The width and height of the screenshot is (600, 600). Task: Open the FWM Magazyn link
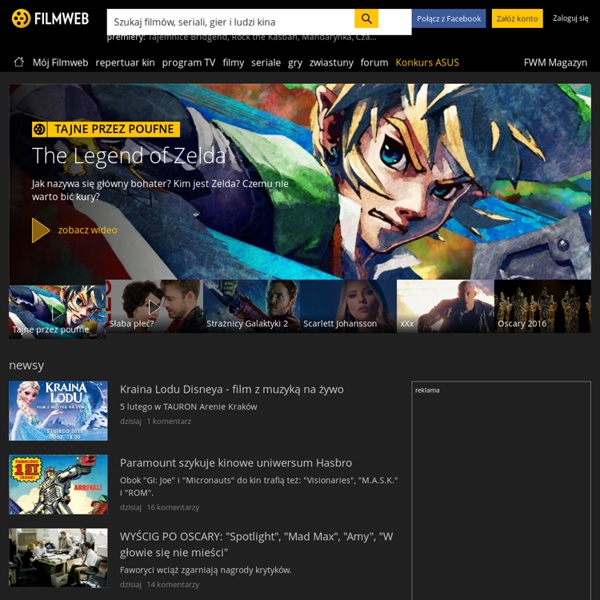pos(555,62)
